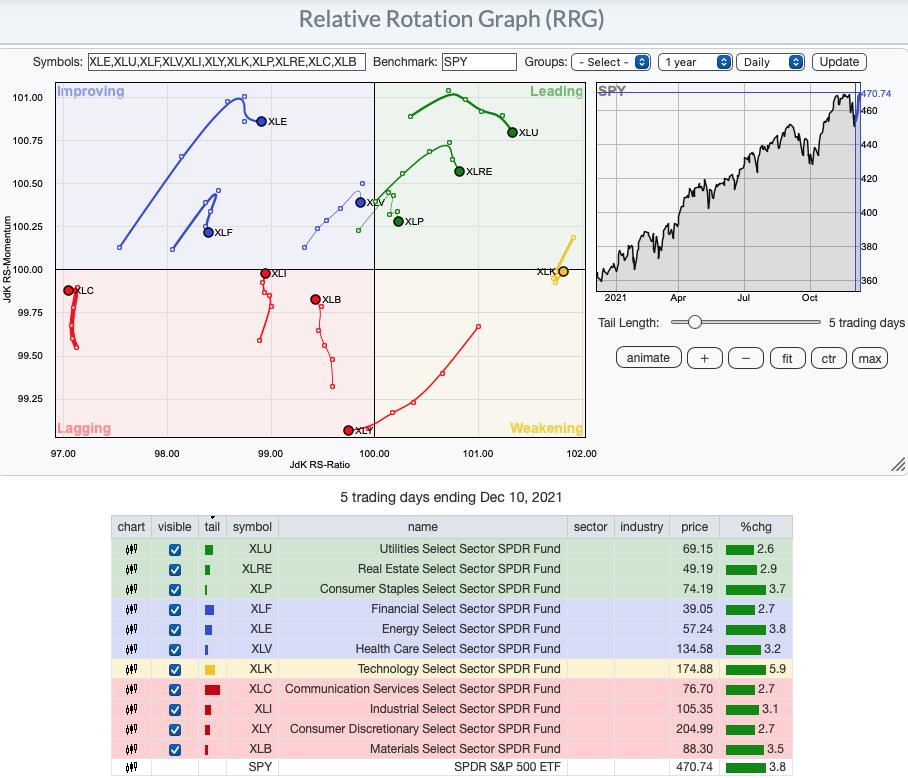Screen dimensions: 908x778
Task: Click the XLE data point on graph
Action: 262,121
